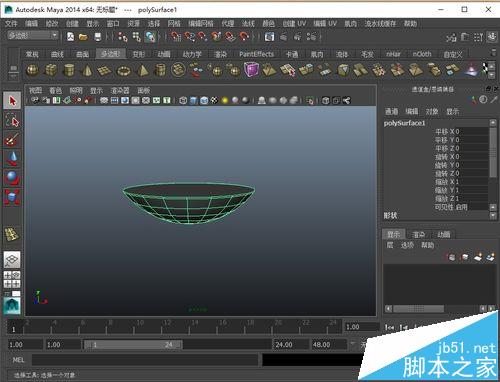Toggle use all lights yellow bulb icon

(225, 100)
